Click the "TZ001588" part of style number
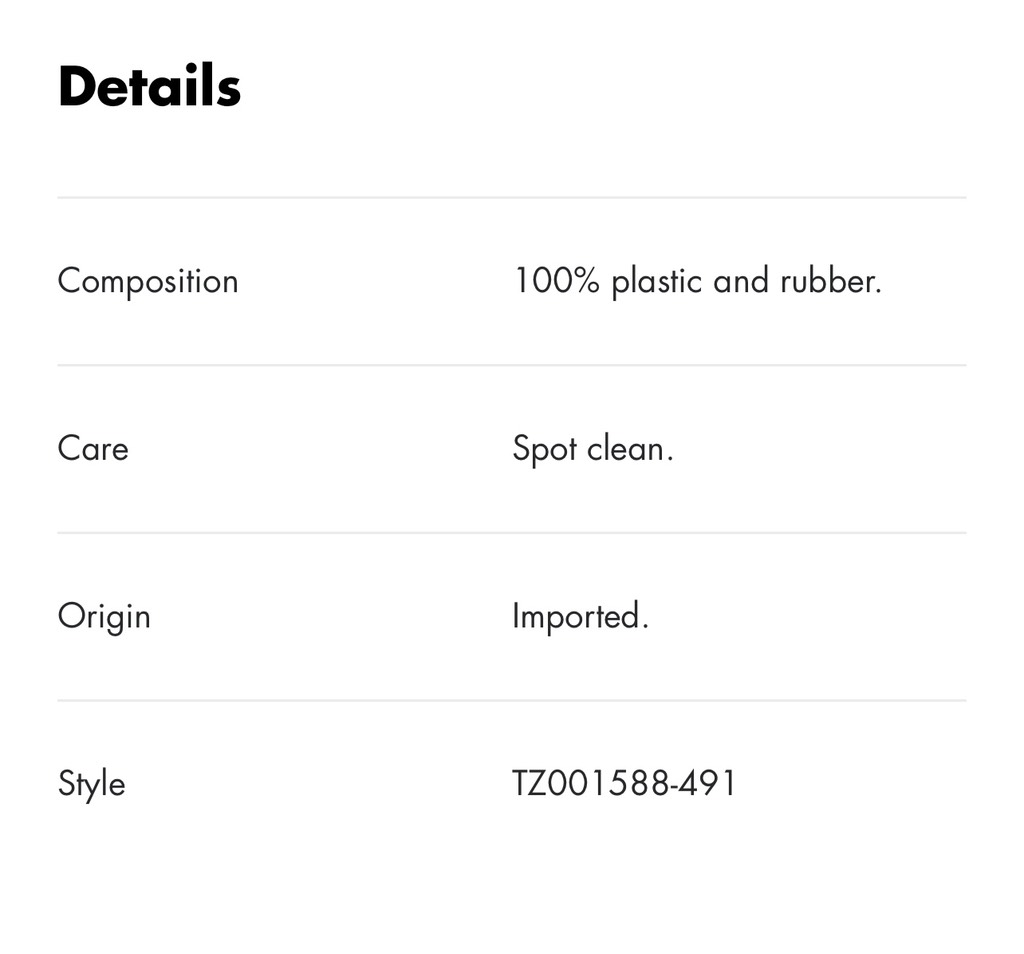 click(592, 783)
